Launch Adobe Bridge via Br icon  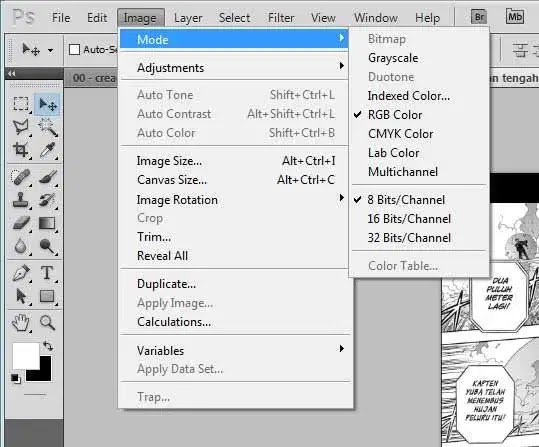pos(479,17)
